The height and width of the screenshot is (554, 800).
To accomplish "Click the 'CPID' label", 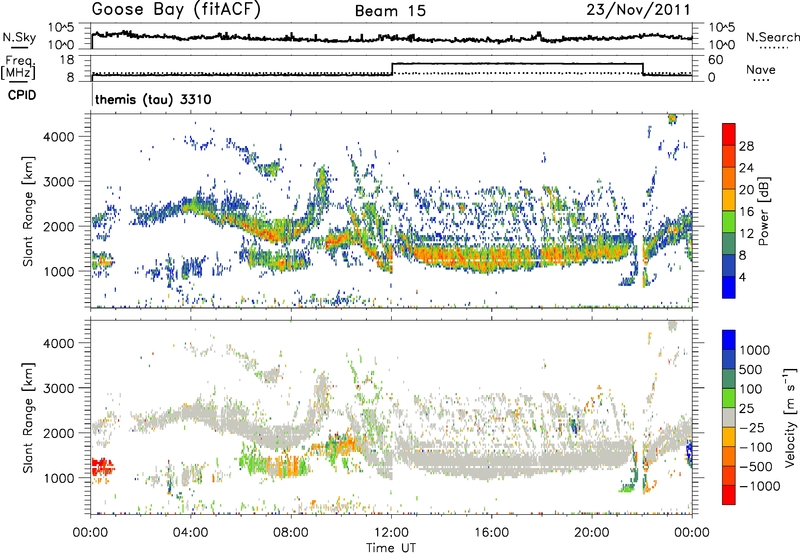I will pos(22,95).
